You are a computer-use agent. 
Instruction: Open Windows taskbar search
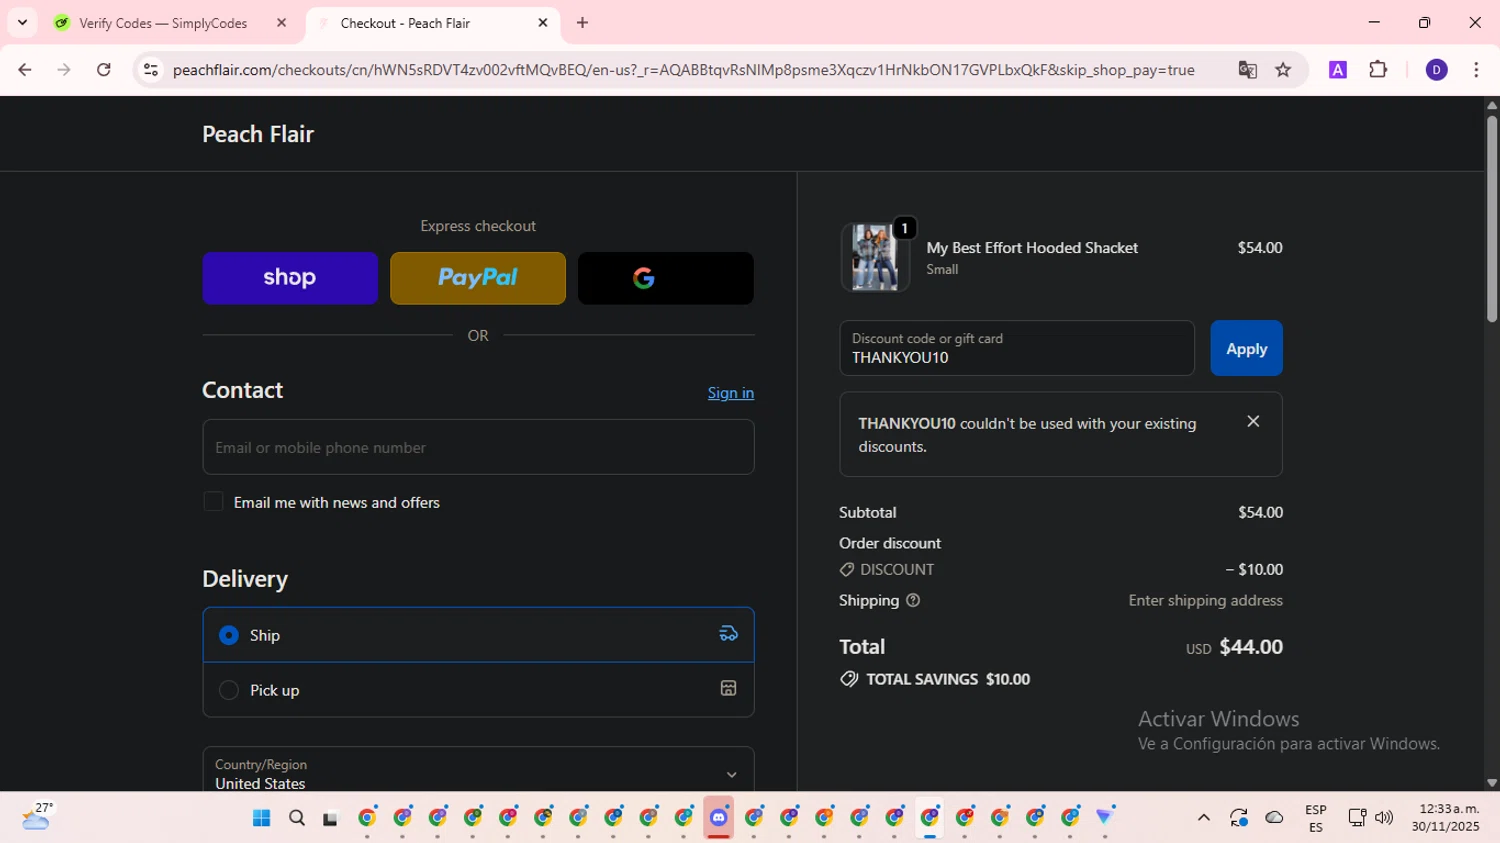click(x=297, y=818)
